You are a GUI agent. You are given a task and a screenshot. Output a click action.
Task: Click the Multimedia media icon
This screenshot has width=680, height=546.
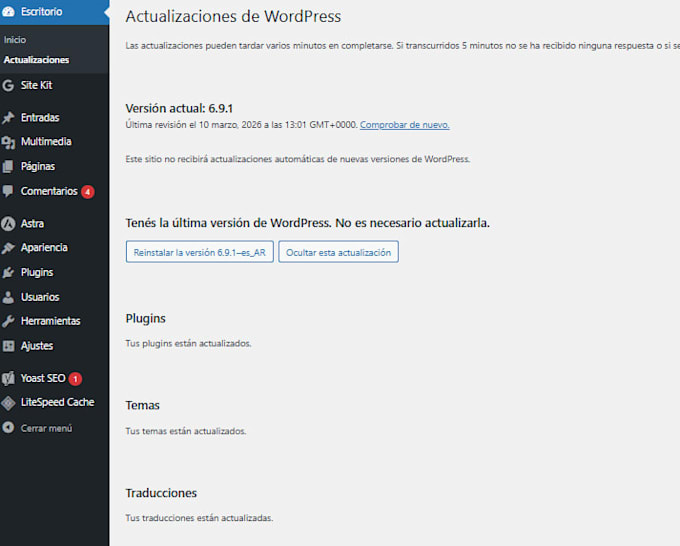pos(8,142)
